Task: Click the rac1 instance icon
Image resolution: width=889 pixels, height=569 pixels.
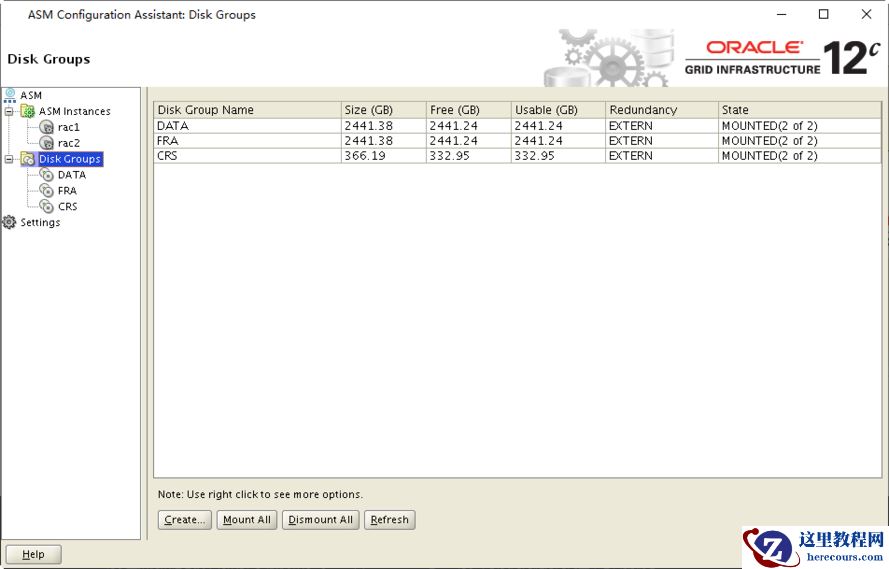Action: [x=46, y=127]
